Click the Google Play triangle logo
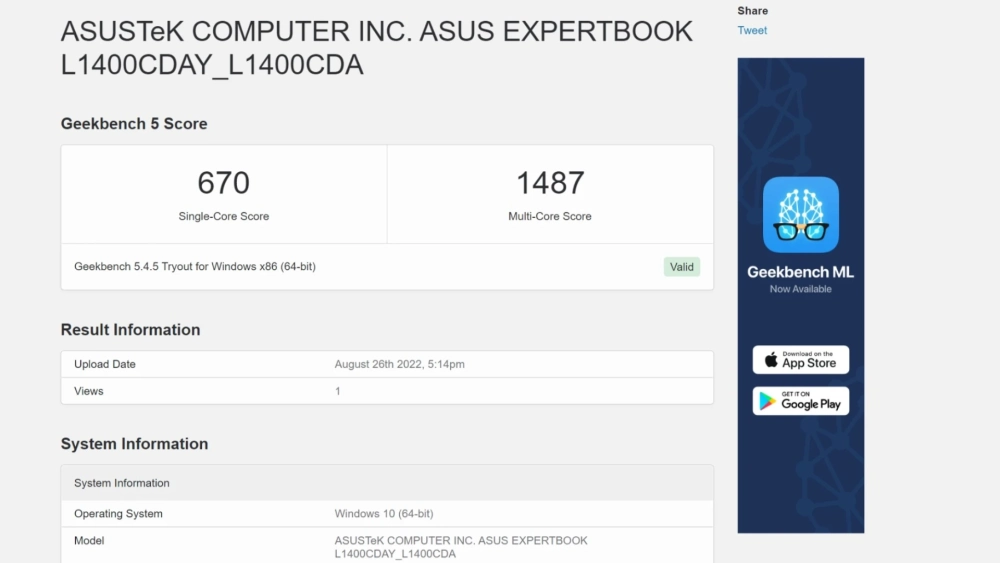This screenshot has width=1000, height=563. [x=768, y=401]
